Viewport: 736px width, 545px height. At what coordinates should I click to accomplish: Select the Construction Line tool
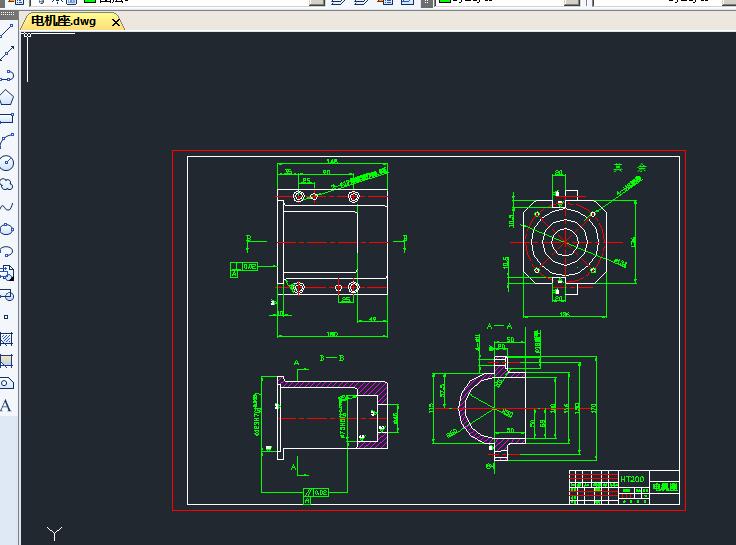tap(7, 53)
